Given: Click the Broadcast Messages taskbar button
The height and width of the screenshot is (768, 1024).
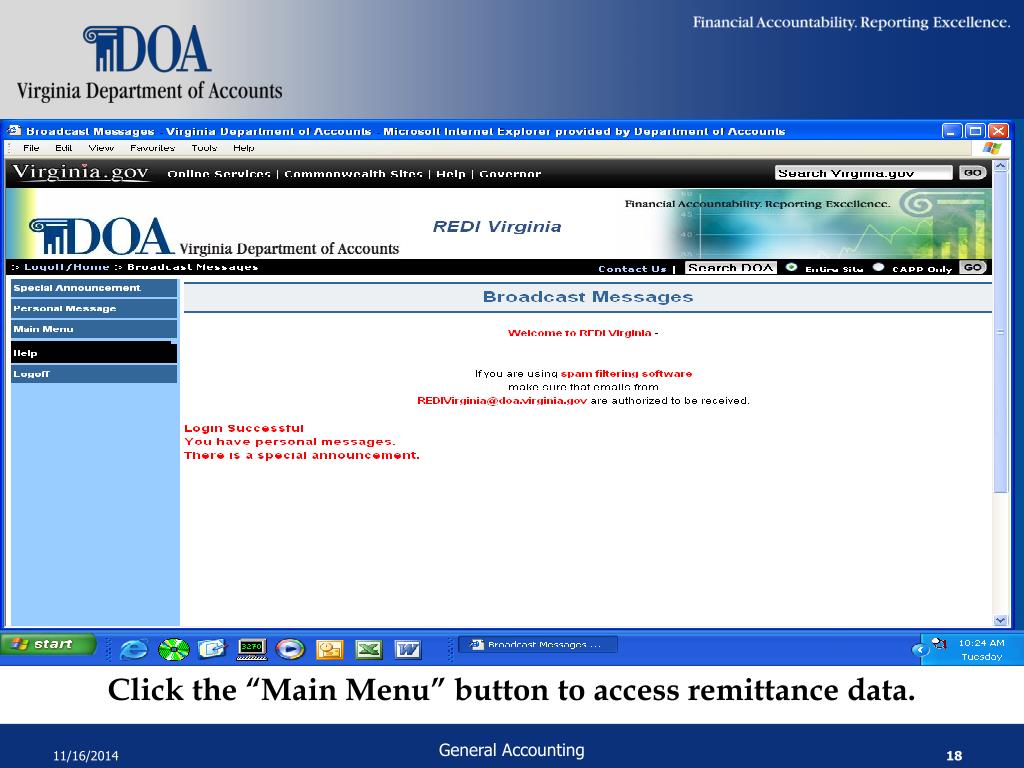Looking at the screenshot, I should pyautogui.click(x=539, y=645).
